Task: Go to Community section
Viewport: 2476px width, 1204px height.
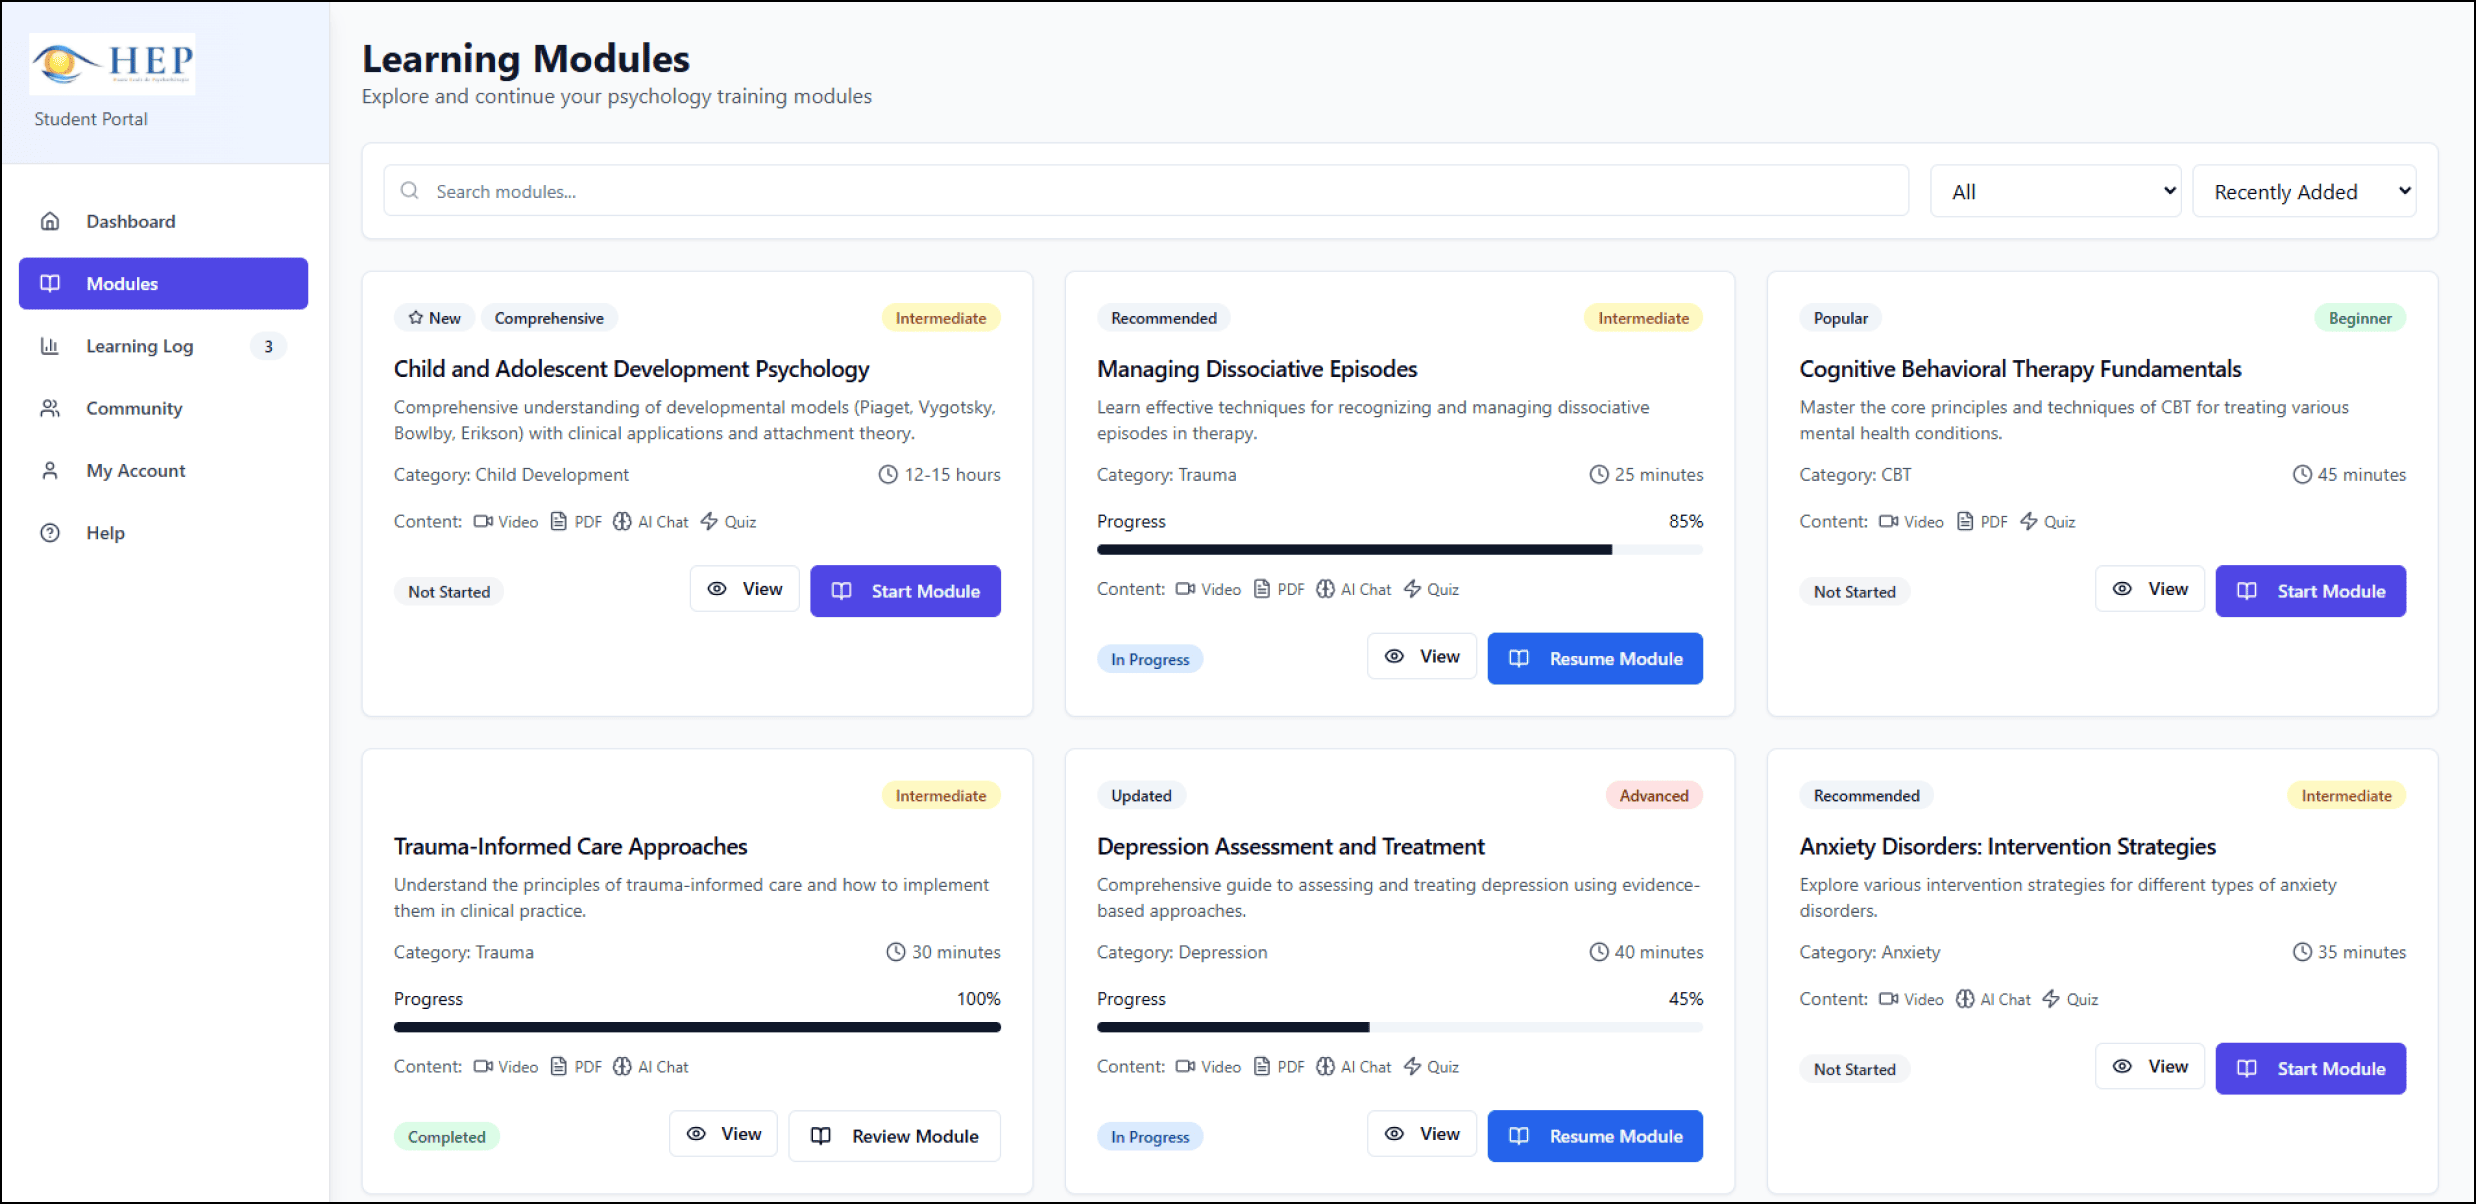Action: [163, 408]
